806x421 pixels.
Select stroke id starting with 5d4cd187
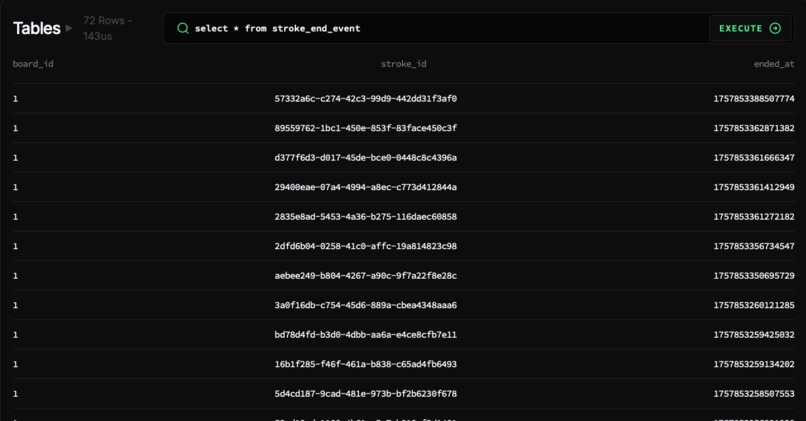click(x=365, y=394)
